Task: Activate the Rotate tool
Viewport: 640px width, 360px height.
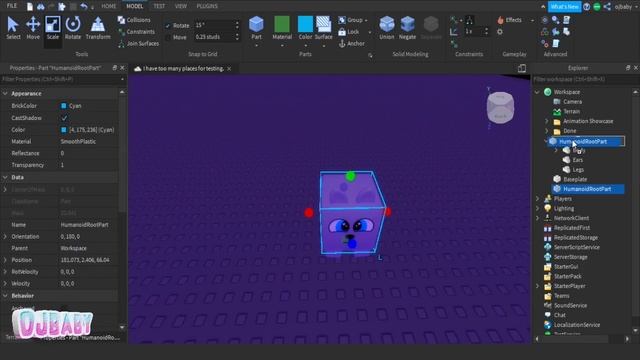Action: click(x=73, y=28)
